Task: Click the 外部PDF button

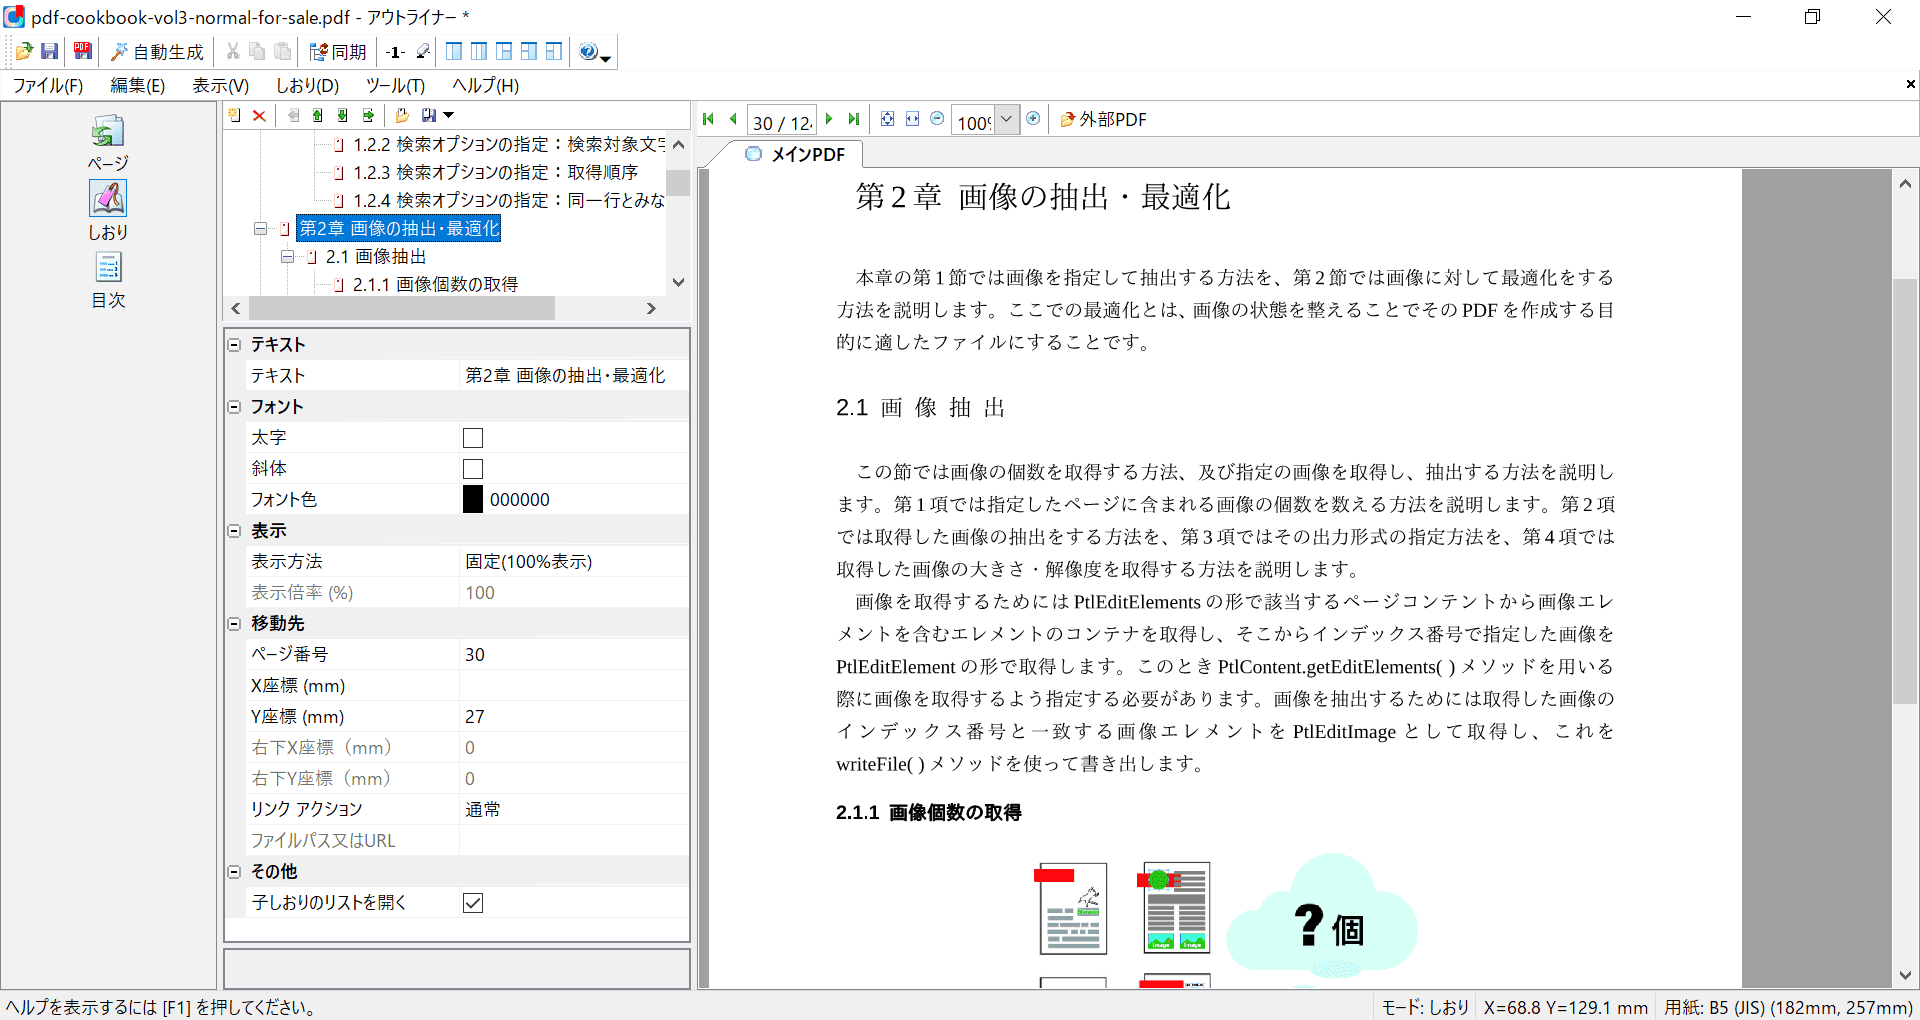Action: click(x=1103, y=120)
